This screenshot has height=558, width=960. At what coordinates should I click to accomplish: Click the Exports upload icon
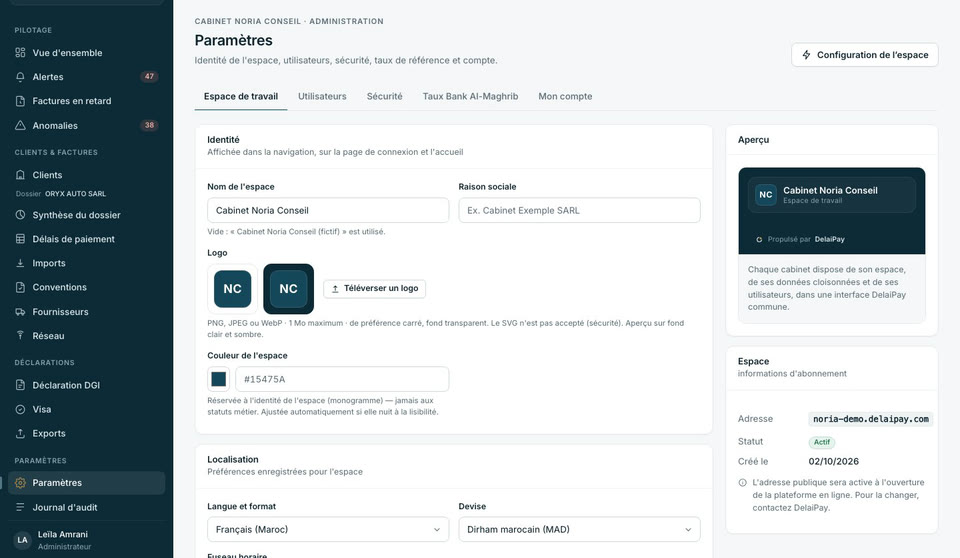click(20, 433)
